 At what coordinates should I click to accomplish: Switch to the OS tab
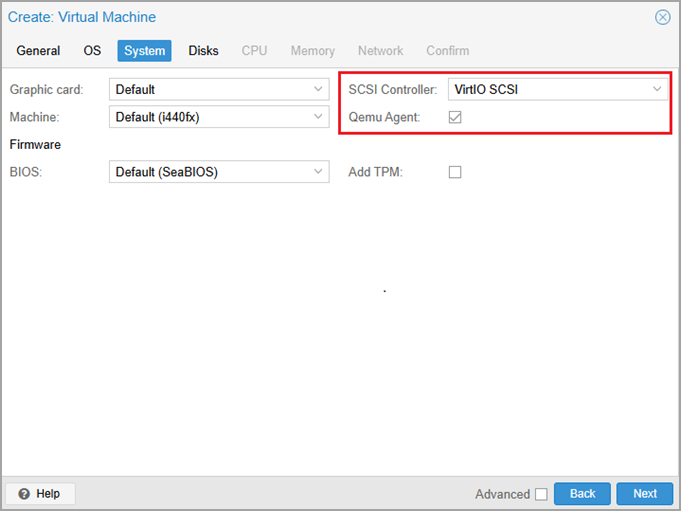pos(92,51)
